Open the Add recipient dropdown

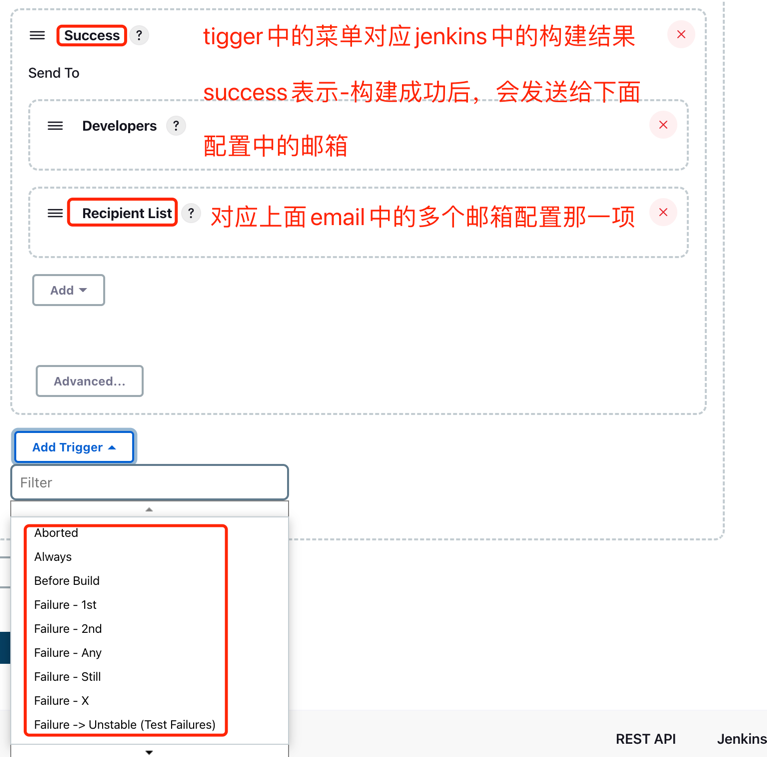pyautogui.click(x=68, y=290)
